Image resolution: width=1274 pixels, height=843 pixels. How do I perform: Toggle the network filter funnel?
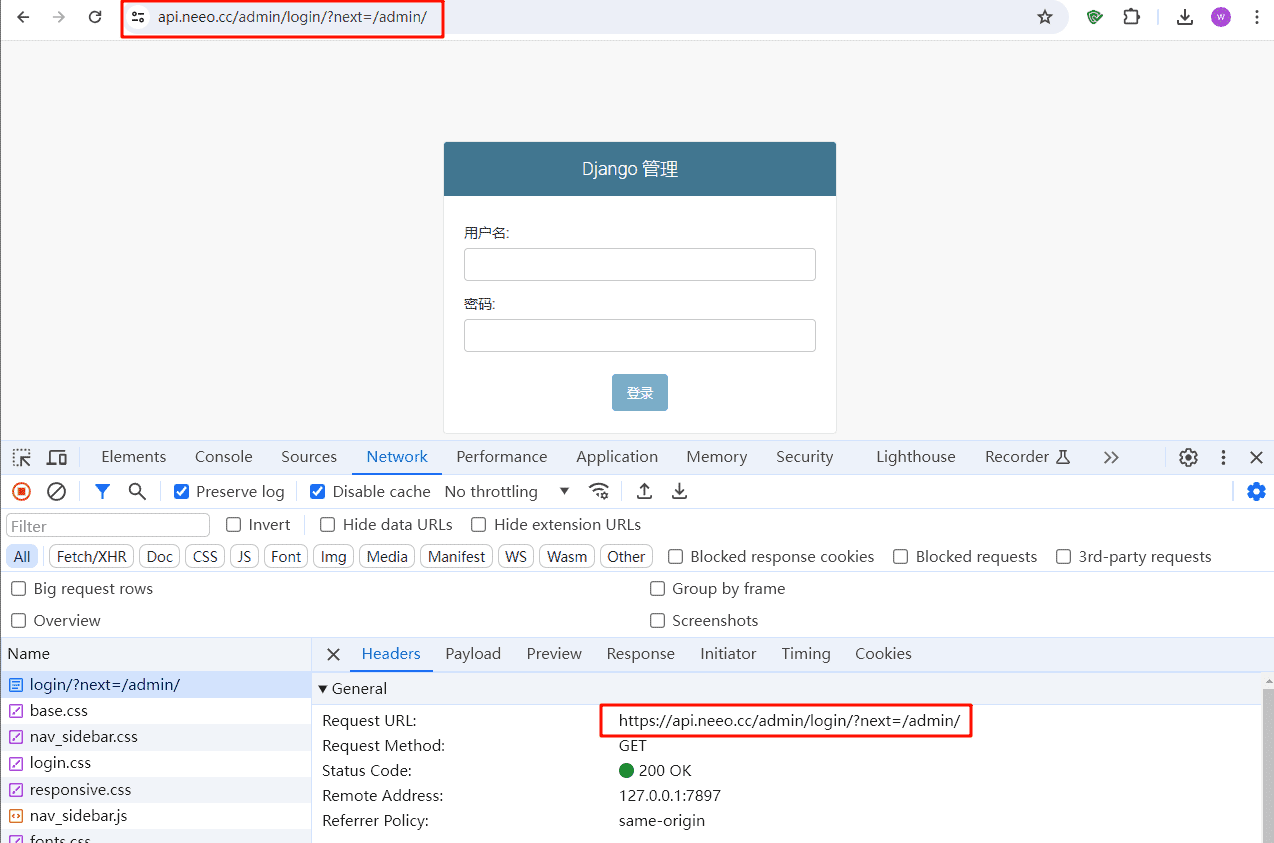pyautogui.click(x=102, y=491)
